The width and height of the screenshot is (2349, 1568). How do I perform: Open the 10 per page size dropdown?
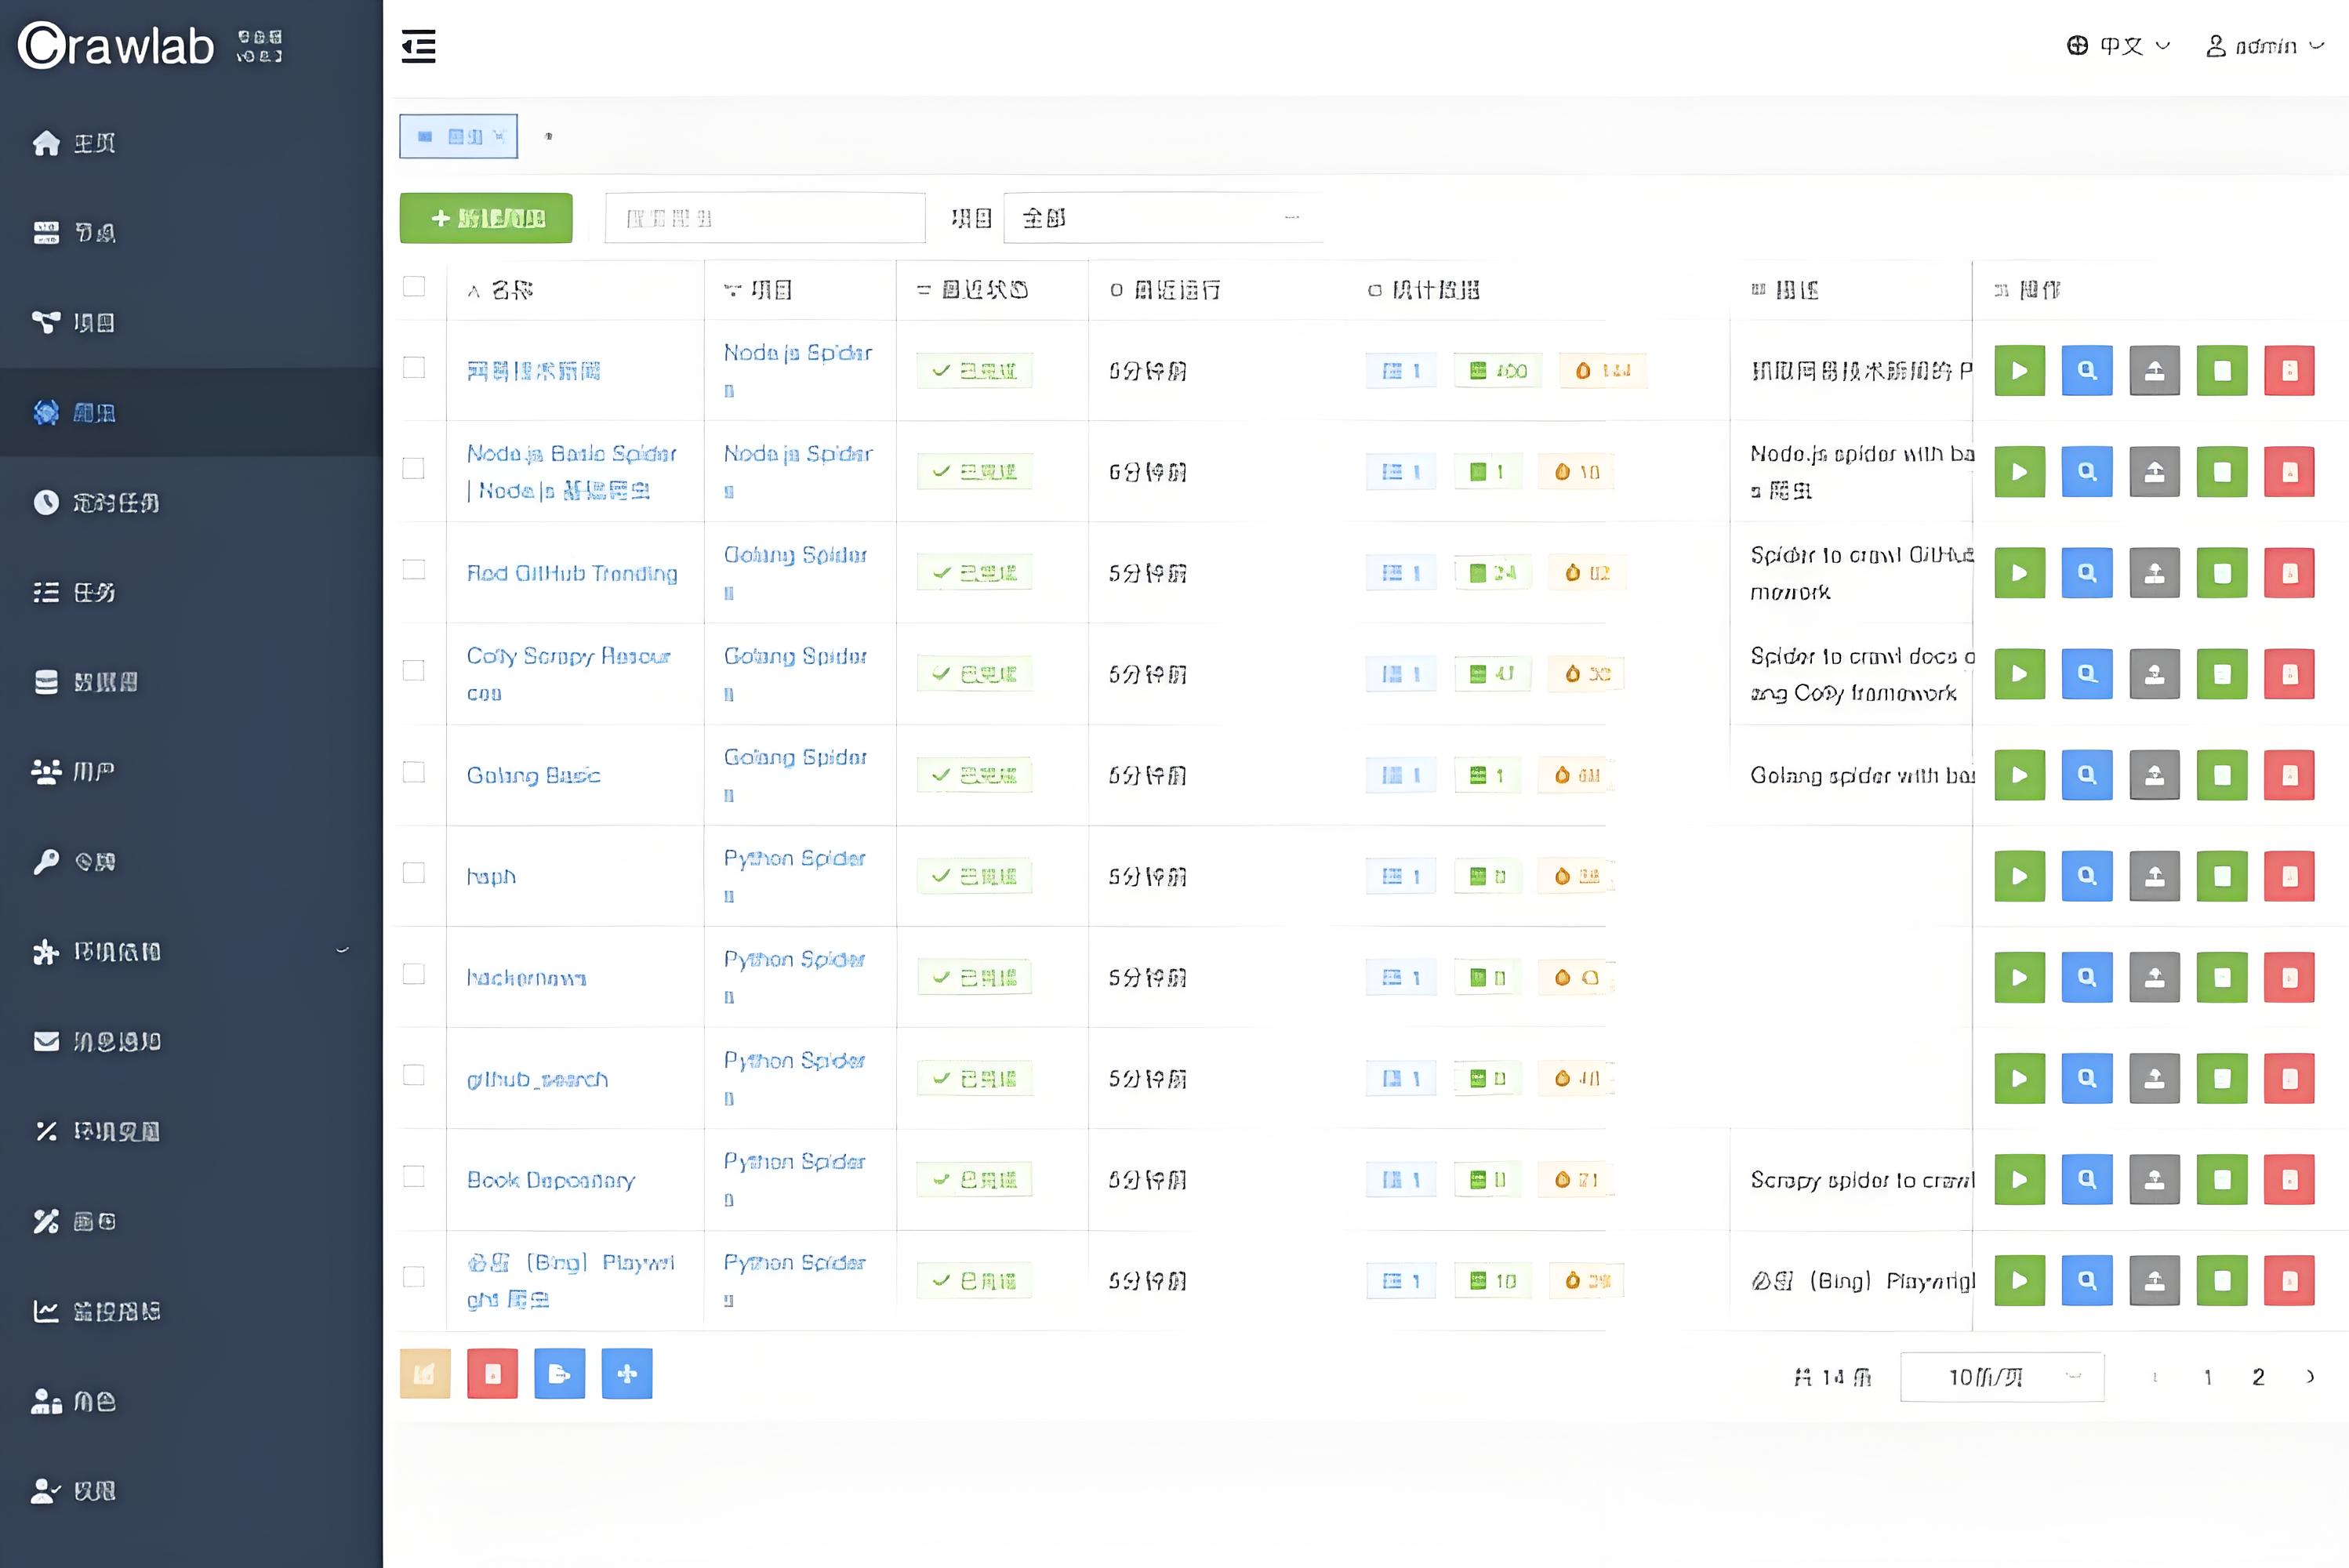[2001, 1377]
